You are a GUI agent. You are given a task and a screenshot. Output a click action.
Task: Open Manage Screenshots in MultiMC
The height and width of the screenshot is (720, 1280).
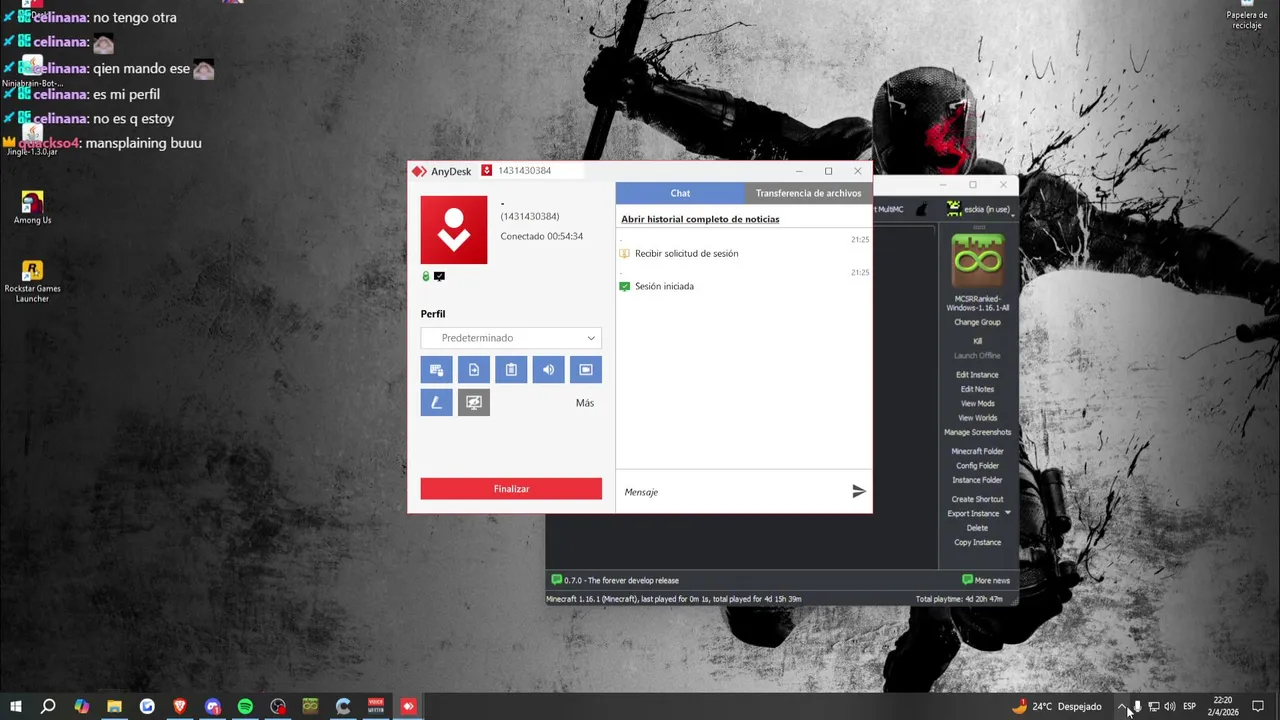point(977,433)
